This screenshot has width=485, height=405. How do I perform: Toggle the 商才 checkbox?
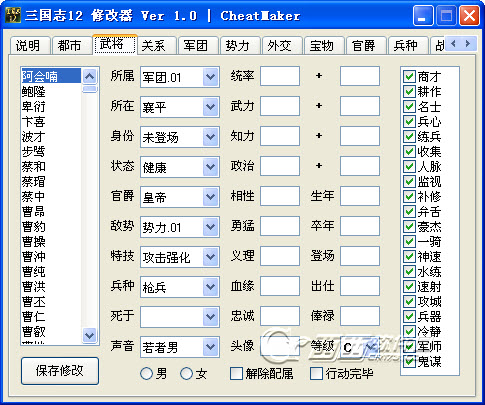(x=409, y=76)
